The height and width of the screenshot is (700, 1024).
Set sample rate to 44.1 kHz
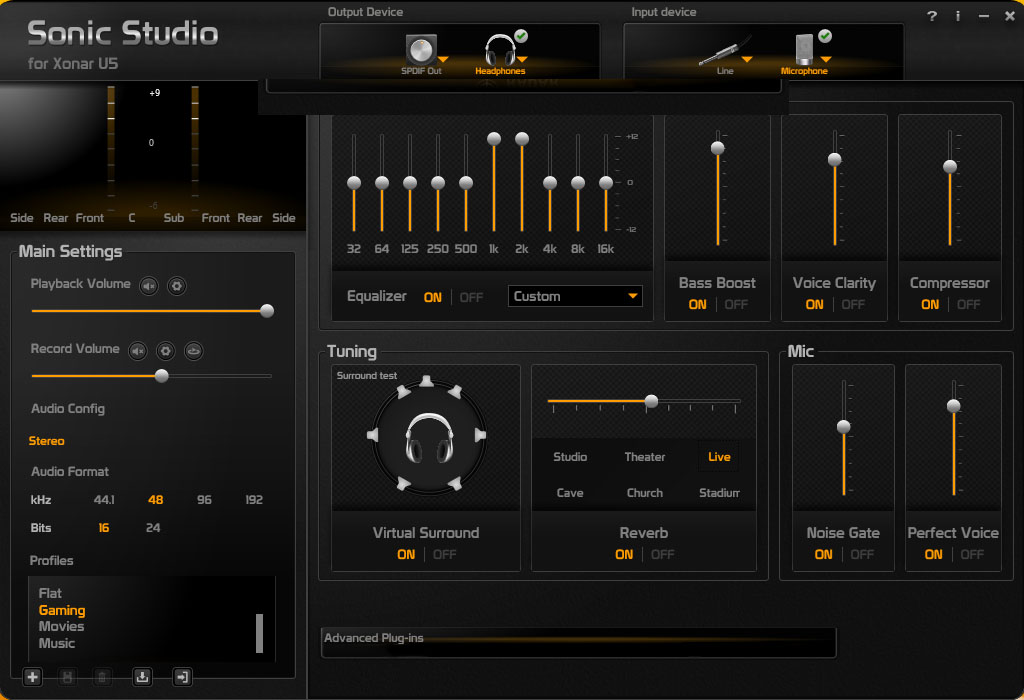[104, 500]
